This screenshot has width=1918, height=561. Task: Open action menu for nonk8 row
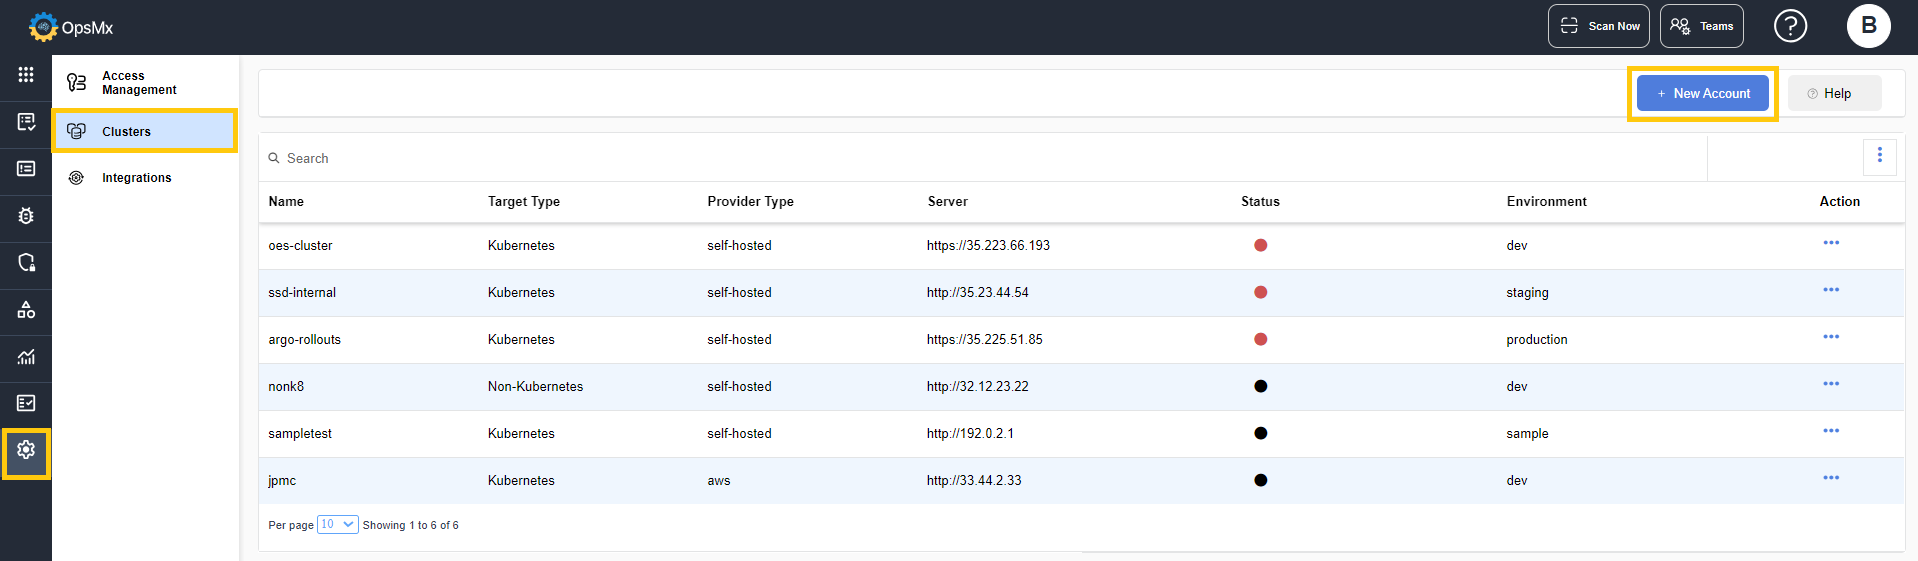pyautogui.click(x=1830, y=384)
